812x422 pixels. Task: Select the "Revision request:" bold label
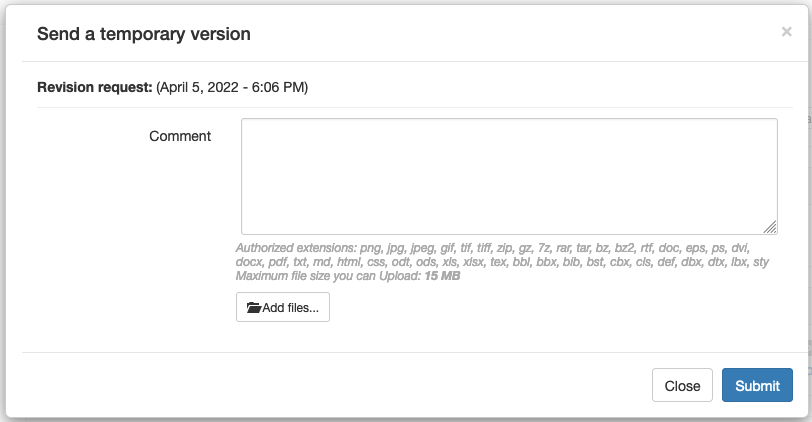[x=95, y=87]
